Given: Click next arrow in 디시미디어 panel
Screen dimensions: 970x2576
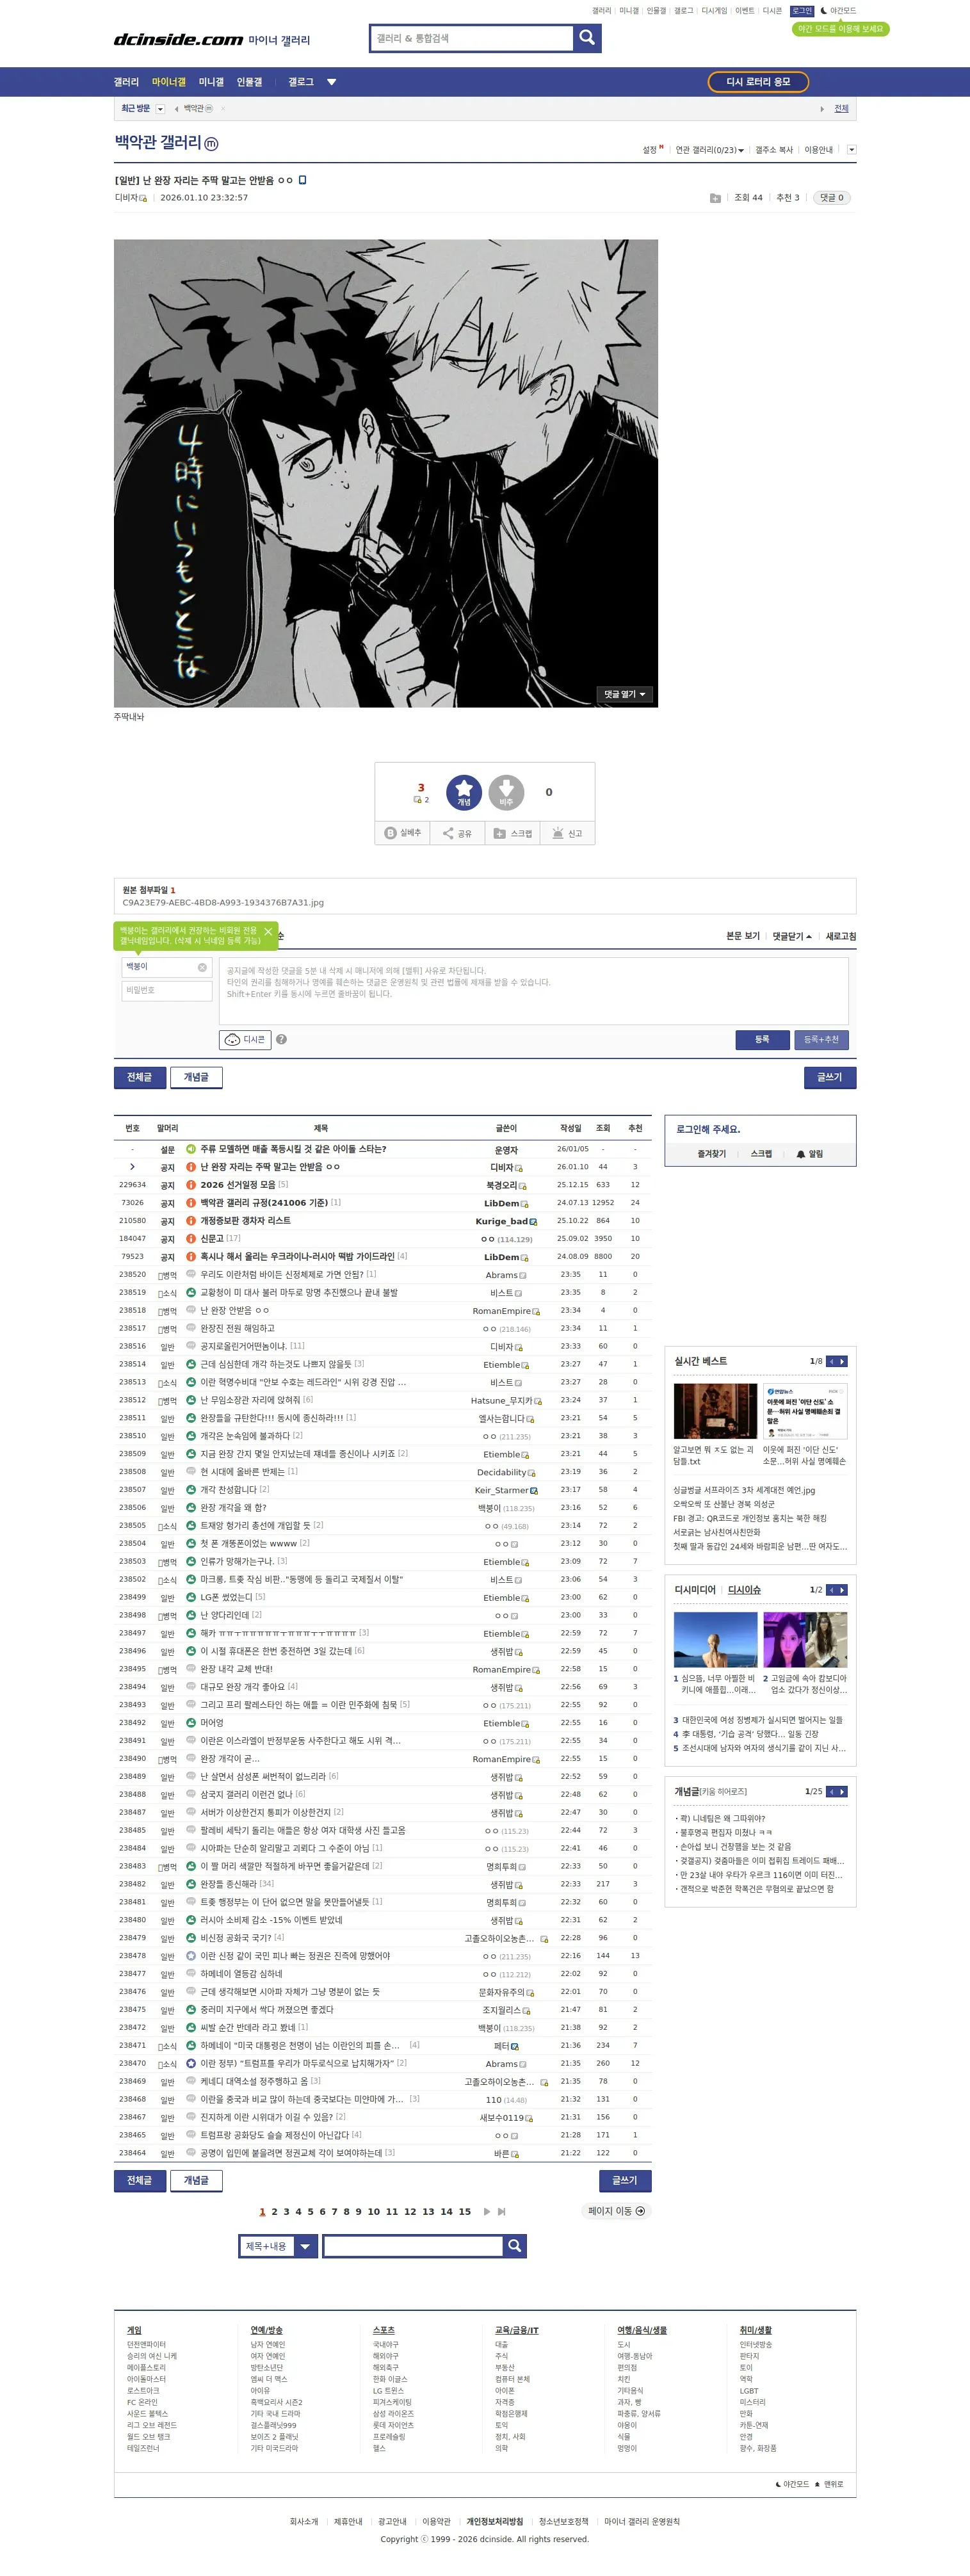Looking at the screenshot, I should coord(842,1589).
